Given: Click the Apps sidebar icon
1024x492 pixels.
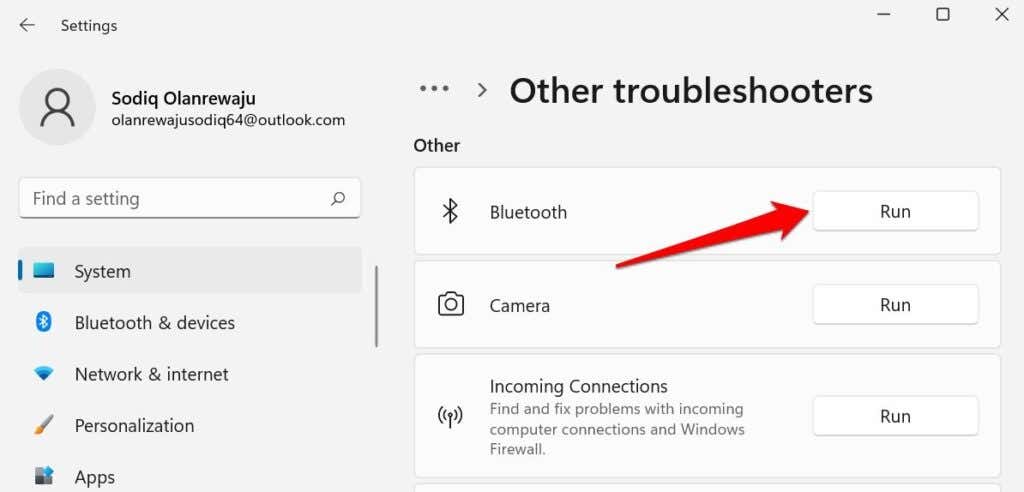Looking at the screenshot, I should pos(44,476).
